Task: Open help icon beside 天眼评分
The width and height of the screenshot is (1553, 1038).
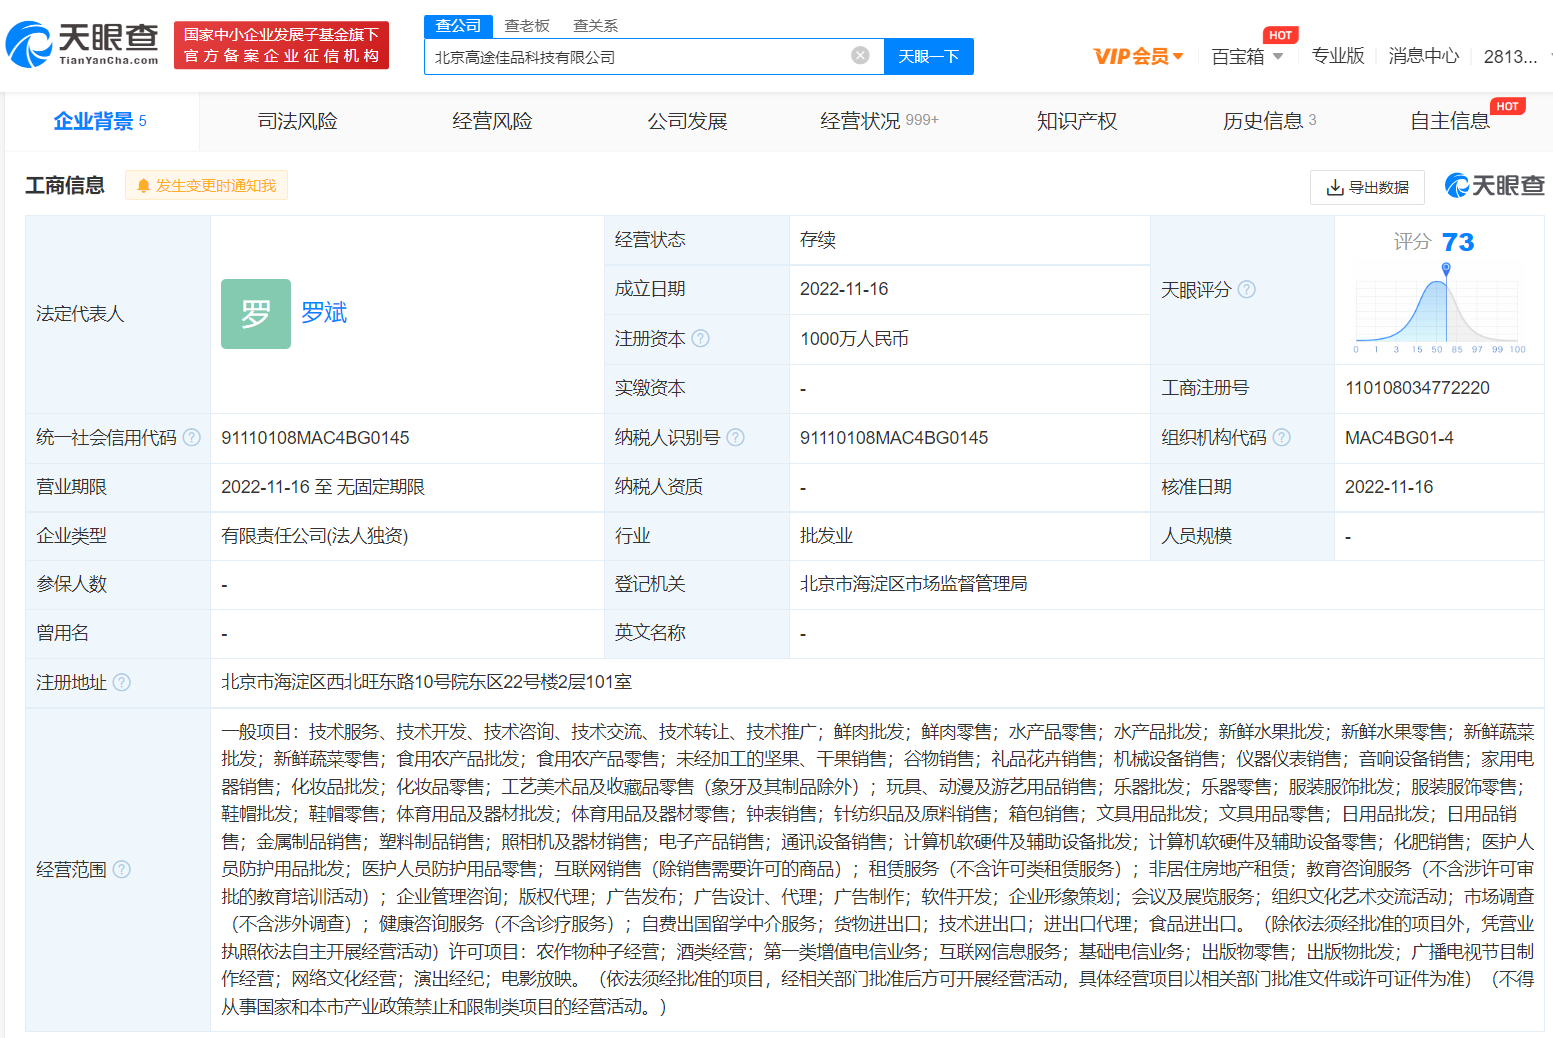Action: click(x=1247, y=289)
